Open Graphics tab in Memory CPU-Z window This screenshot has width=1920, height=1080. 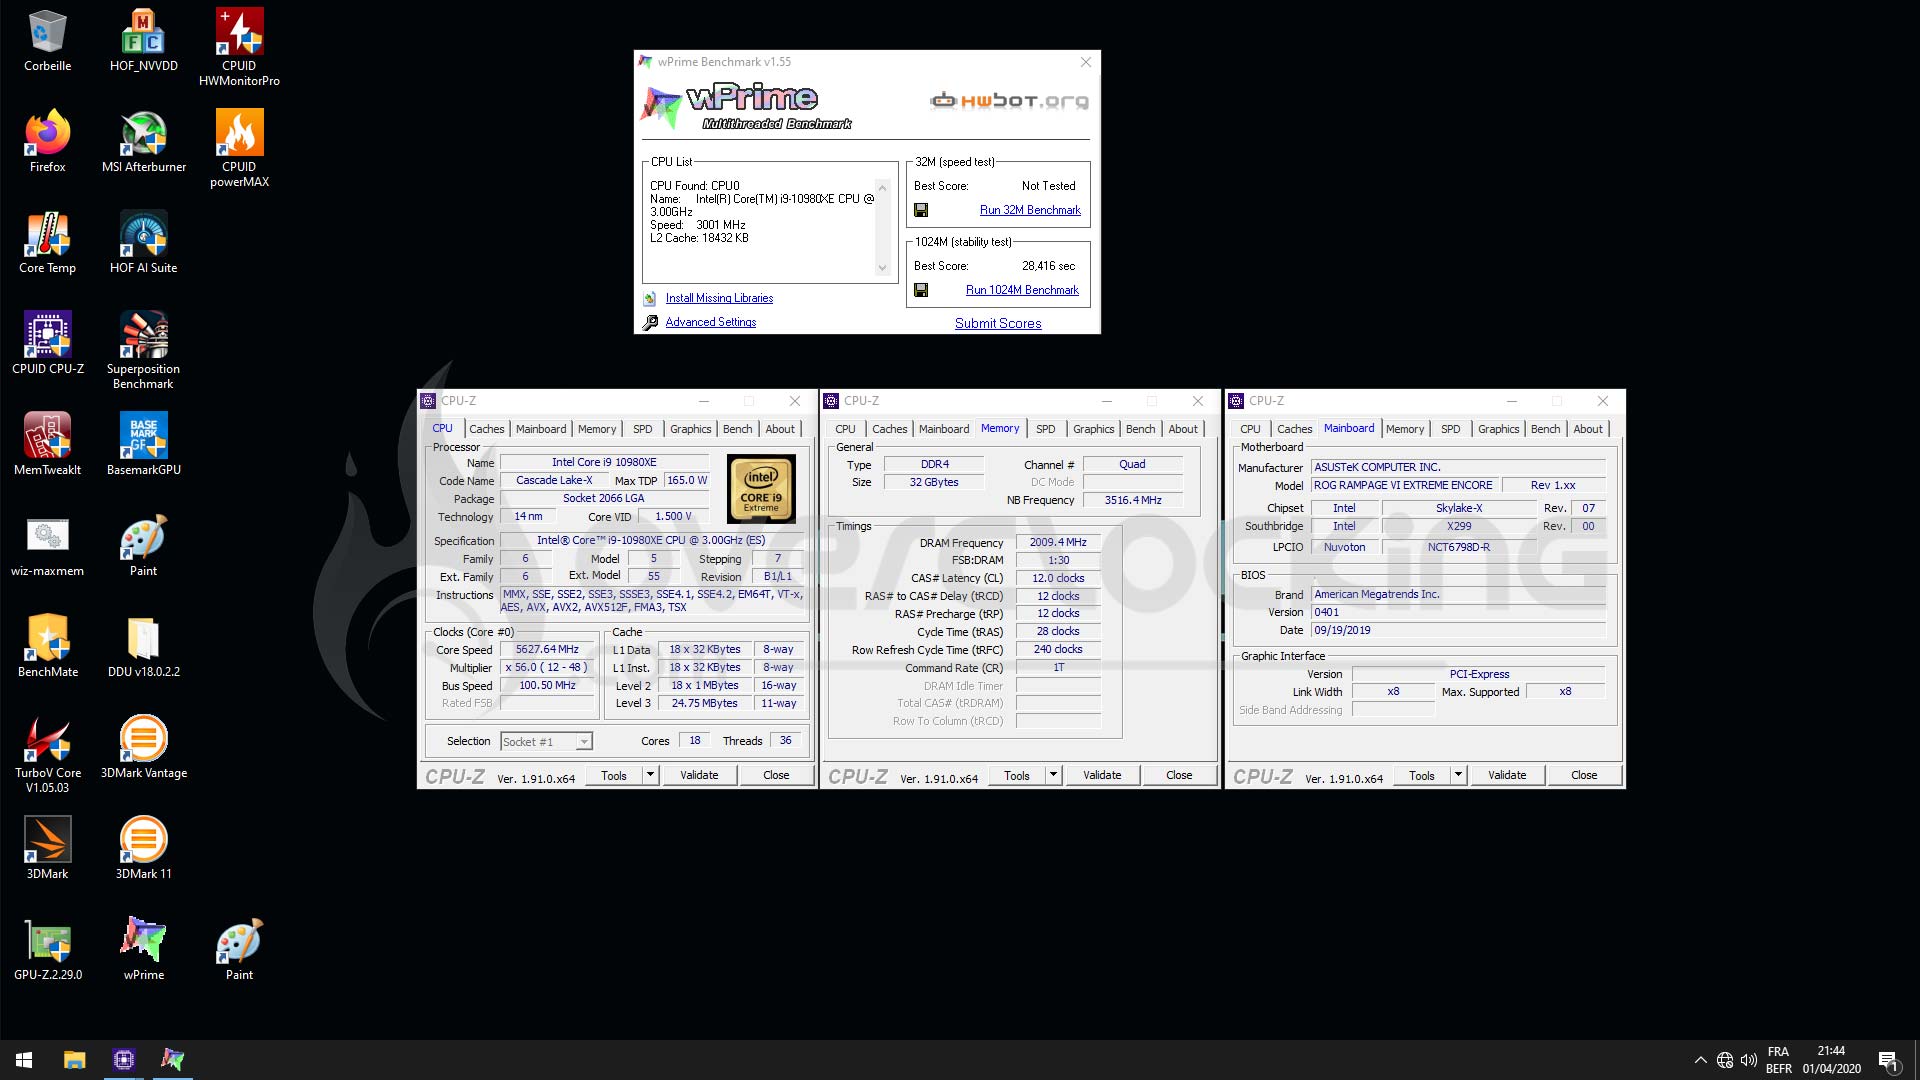point(1094,429)
